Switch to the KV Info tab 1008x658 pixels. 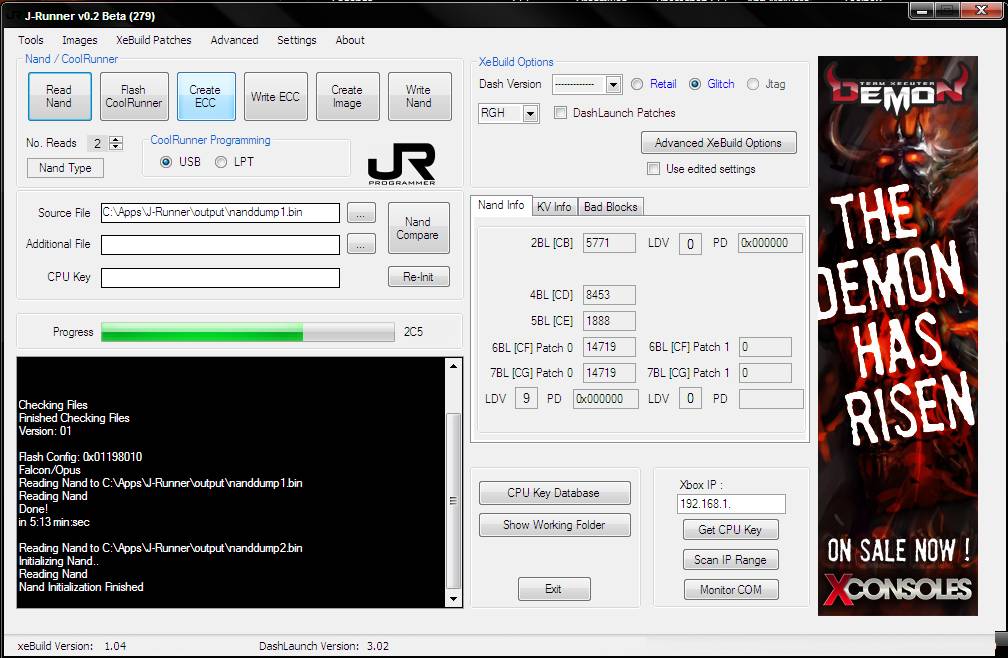pyautogui.click(x=554, y=207)
